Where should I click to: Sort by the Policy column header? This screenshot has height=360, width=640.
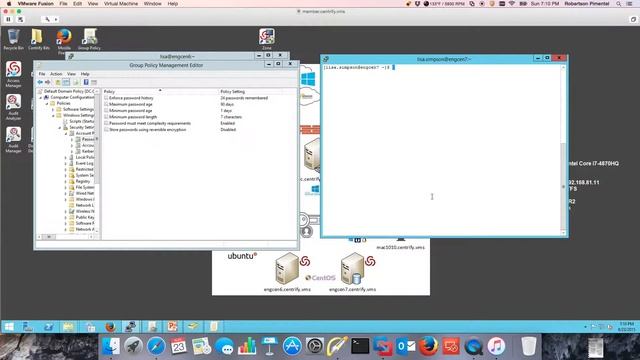[x=160, y=91]
